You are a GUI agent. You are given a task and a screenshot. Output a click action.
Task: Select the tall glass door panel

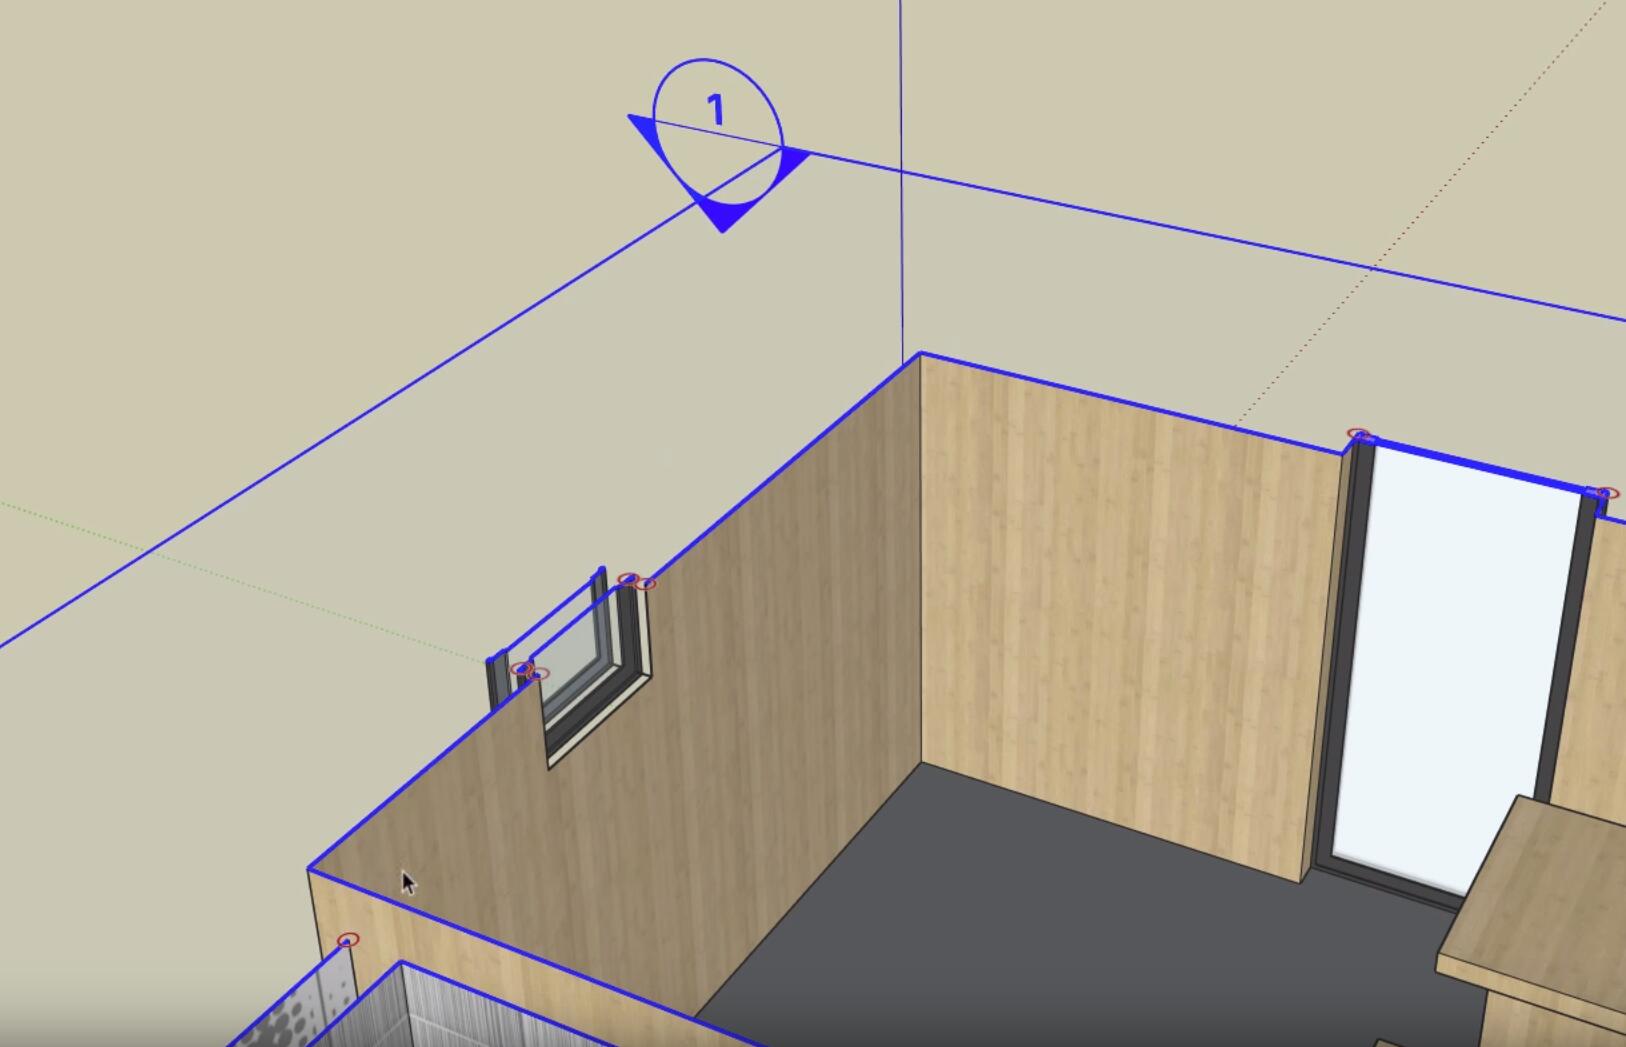(x=1455, y=671)
